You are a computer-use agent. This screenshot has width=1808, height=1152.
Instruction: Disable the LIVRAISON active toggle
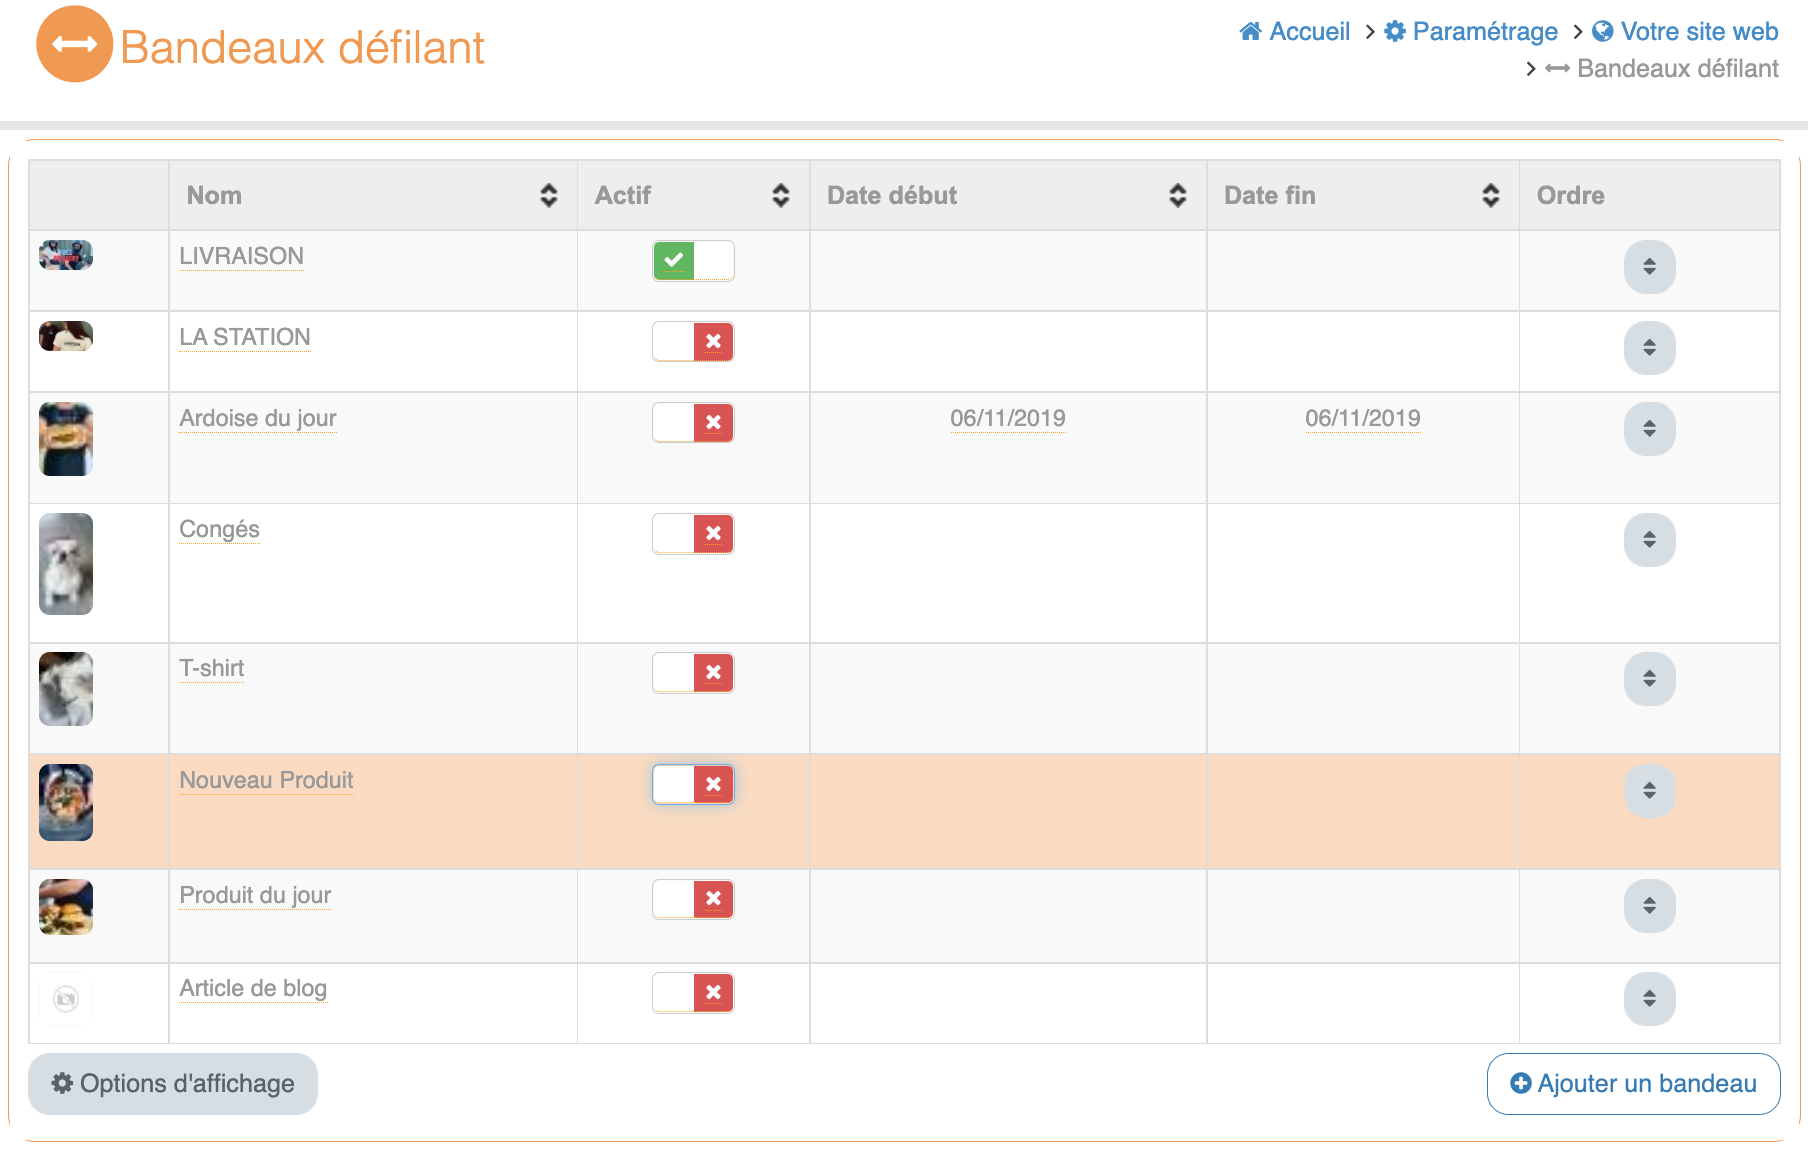693,261
